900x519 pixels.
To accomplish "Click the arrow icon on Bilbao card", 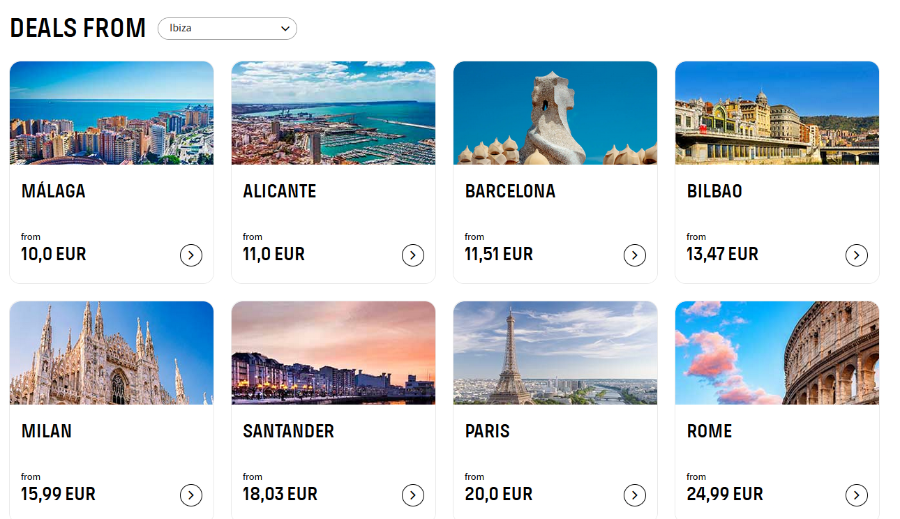I will click(x=856, y=255).
